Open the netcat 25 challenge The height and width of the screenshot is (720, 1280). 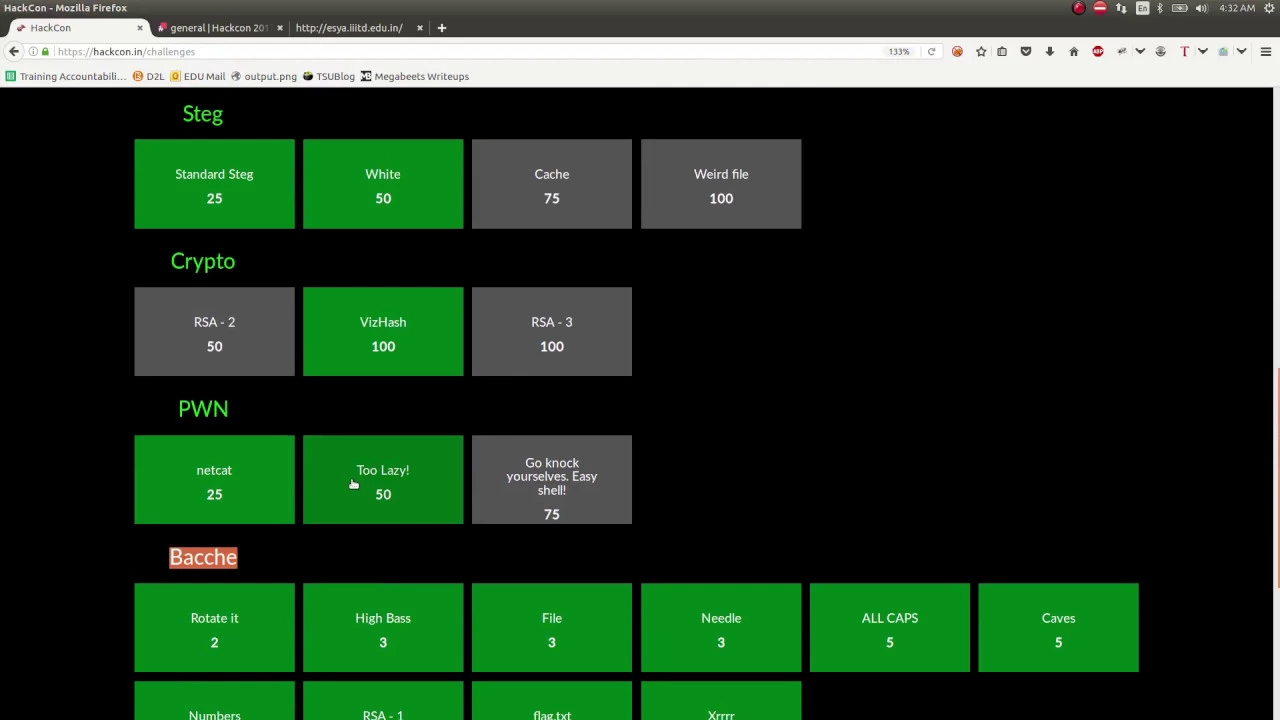[x=214, y=480]
